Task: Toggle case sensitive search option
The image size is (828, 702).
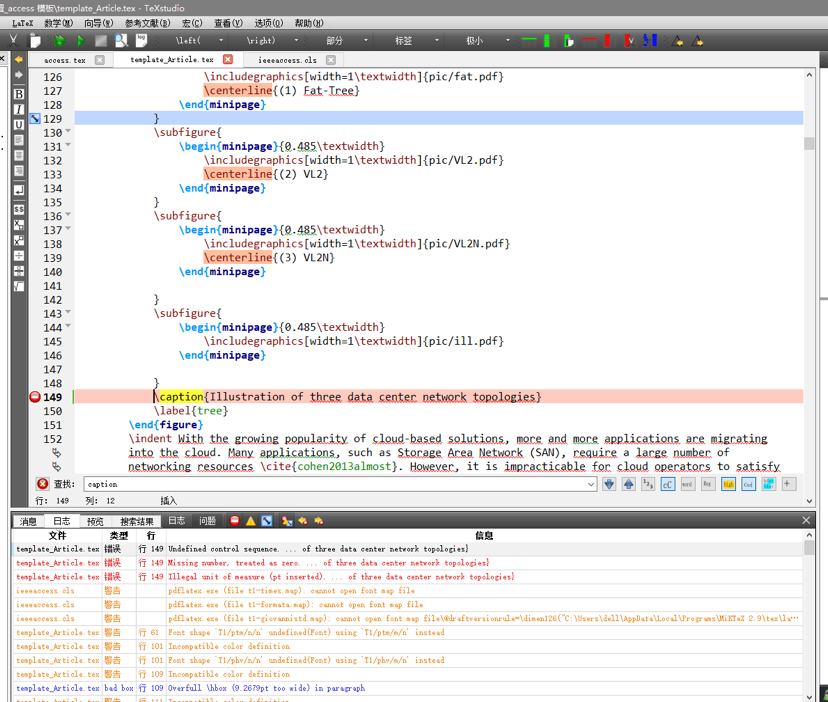Action: pyautogui.click(x=667, y=484)
